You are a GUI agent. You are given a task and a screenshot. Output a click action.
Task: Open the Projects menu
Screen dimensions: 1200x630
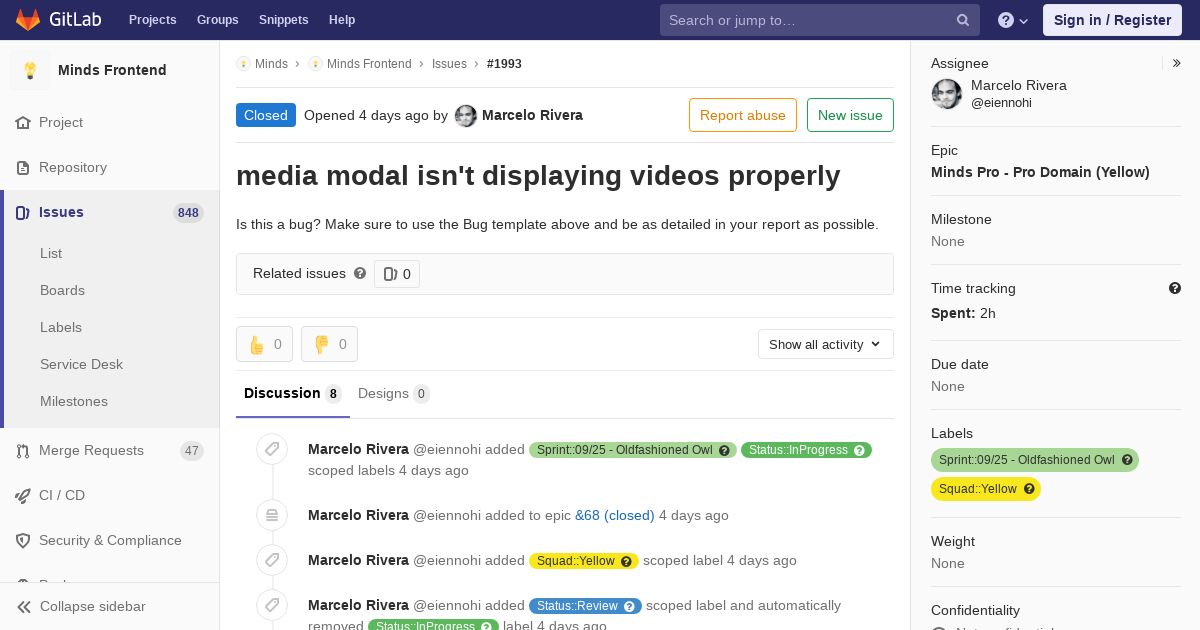click(x=153, y=20)
